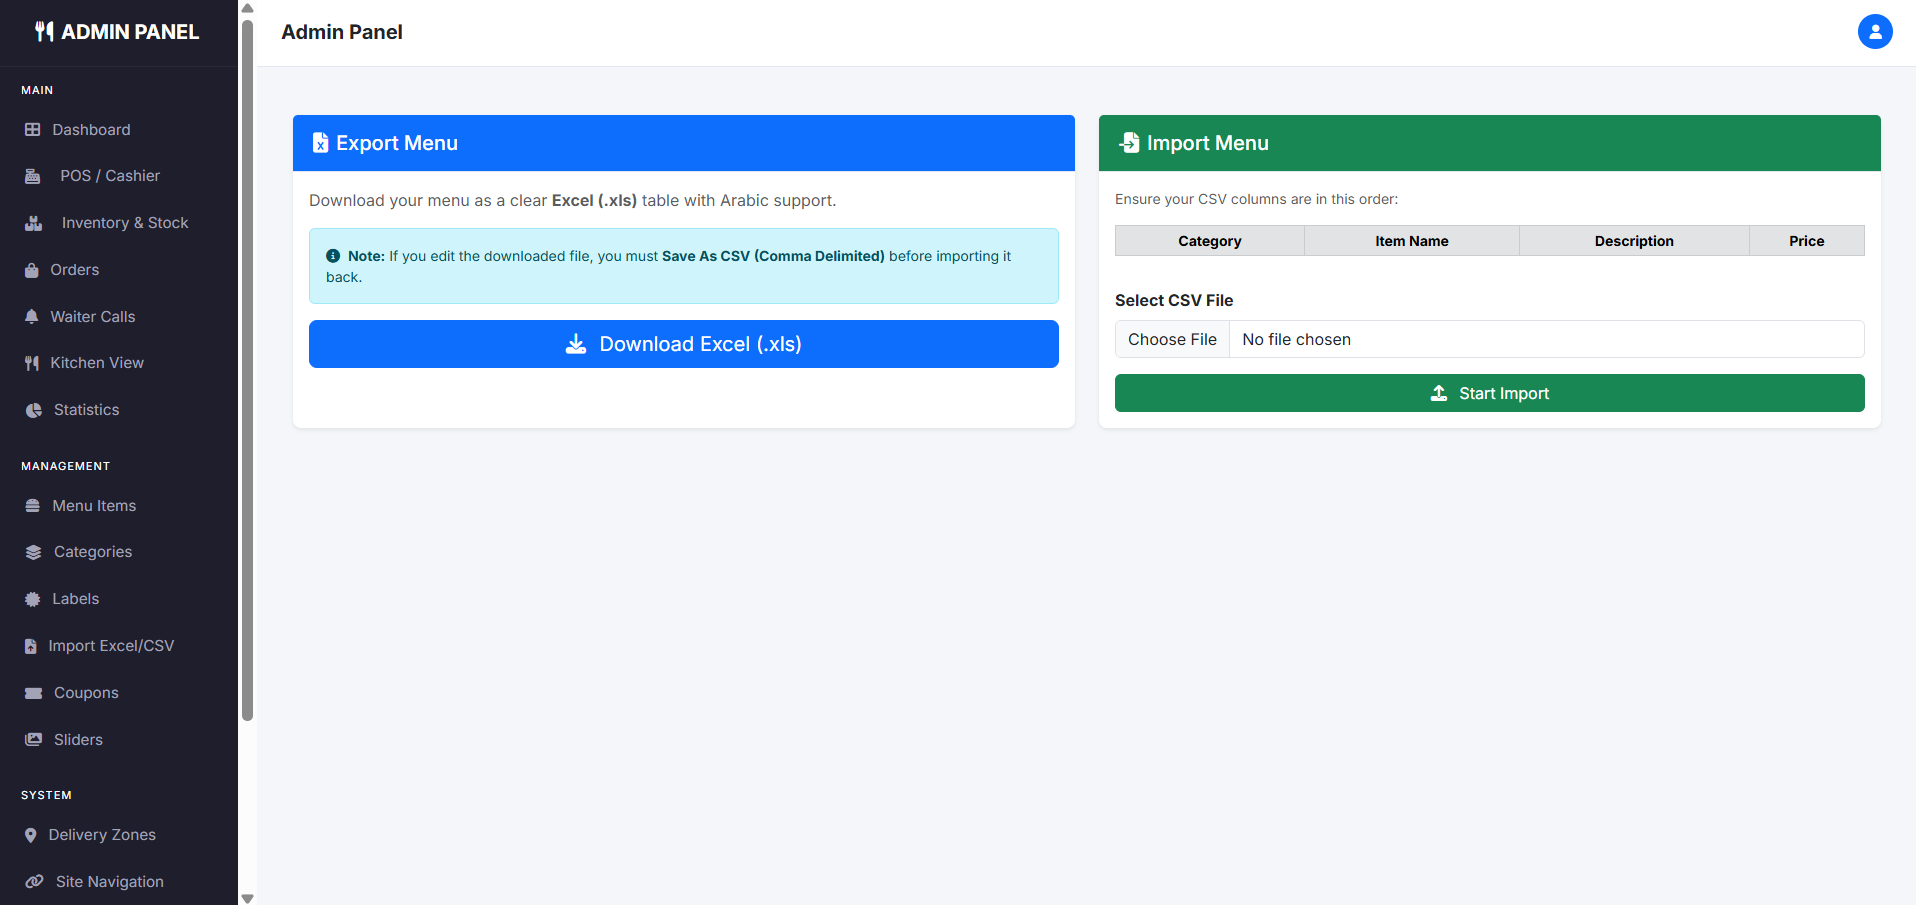Click the POS / Cashier register icon

(33, 176)
